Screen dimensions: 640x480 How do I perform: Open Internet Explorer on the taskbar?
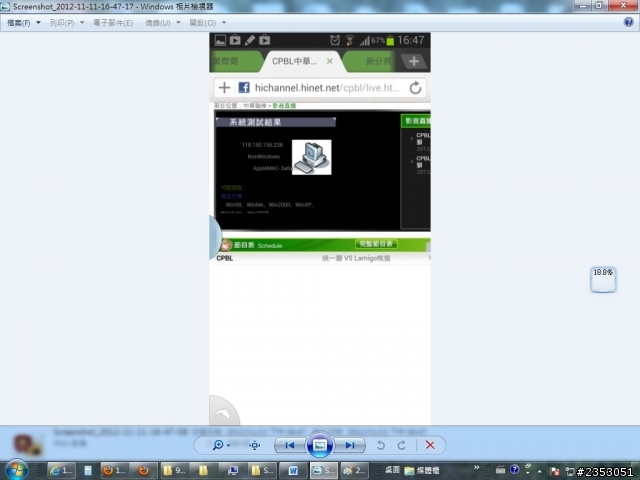point(61,471)
